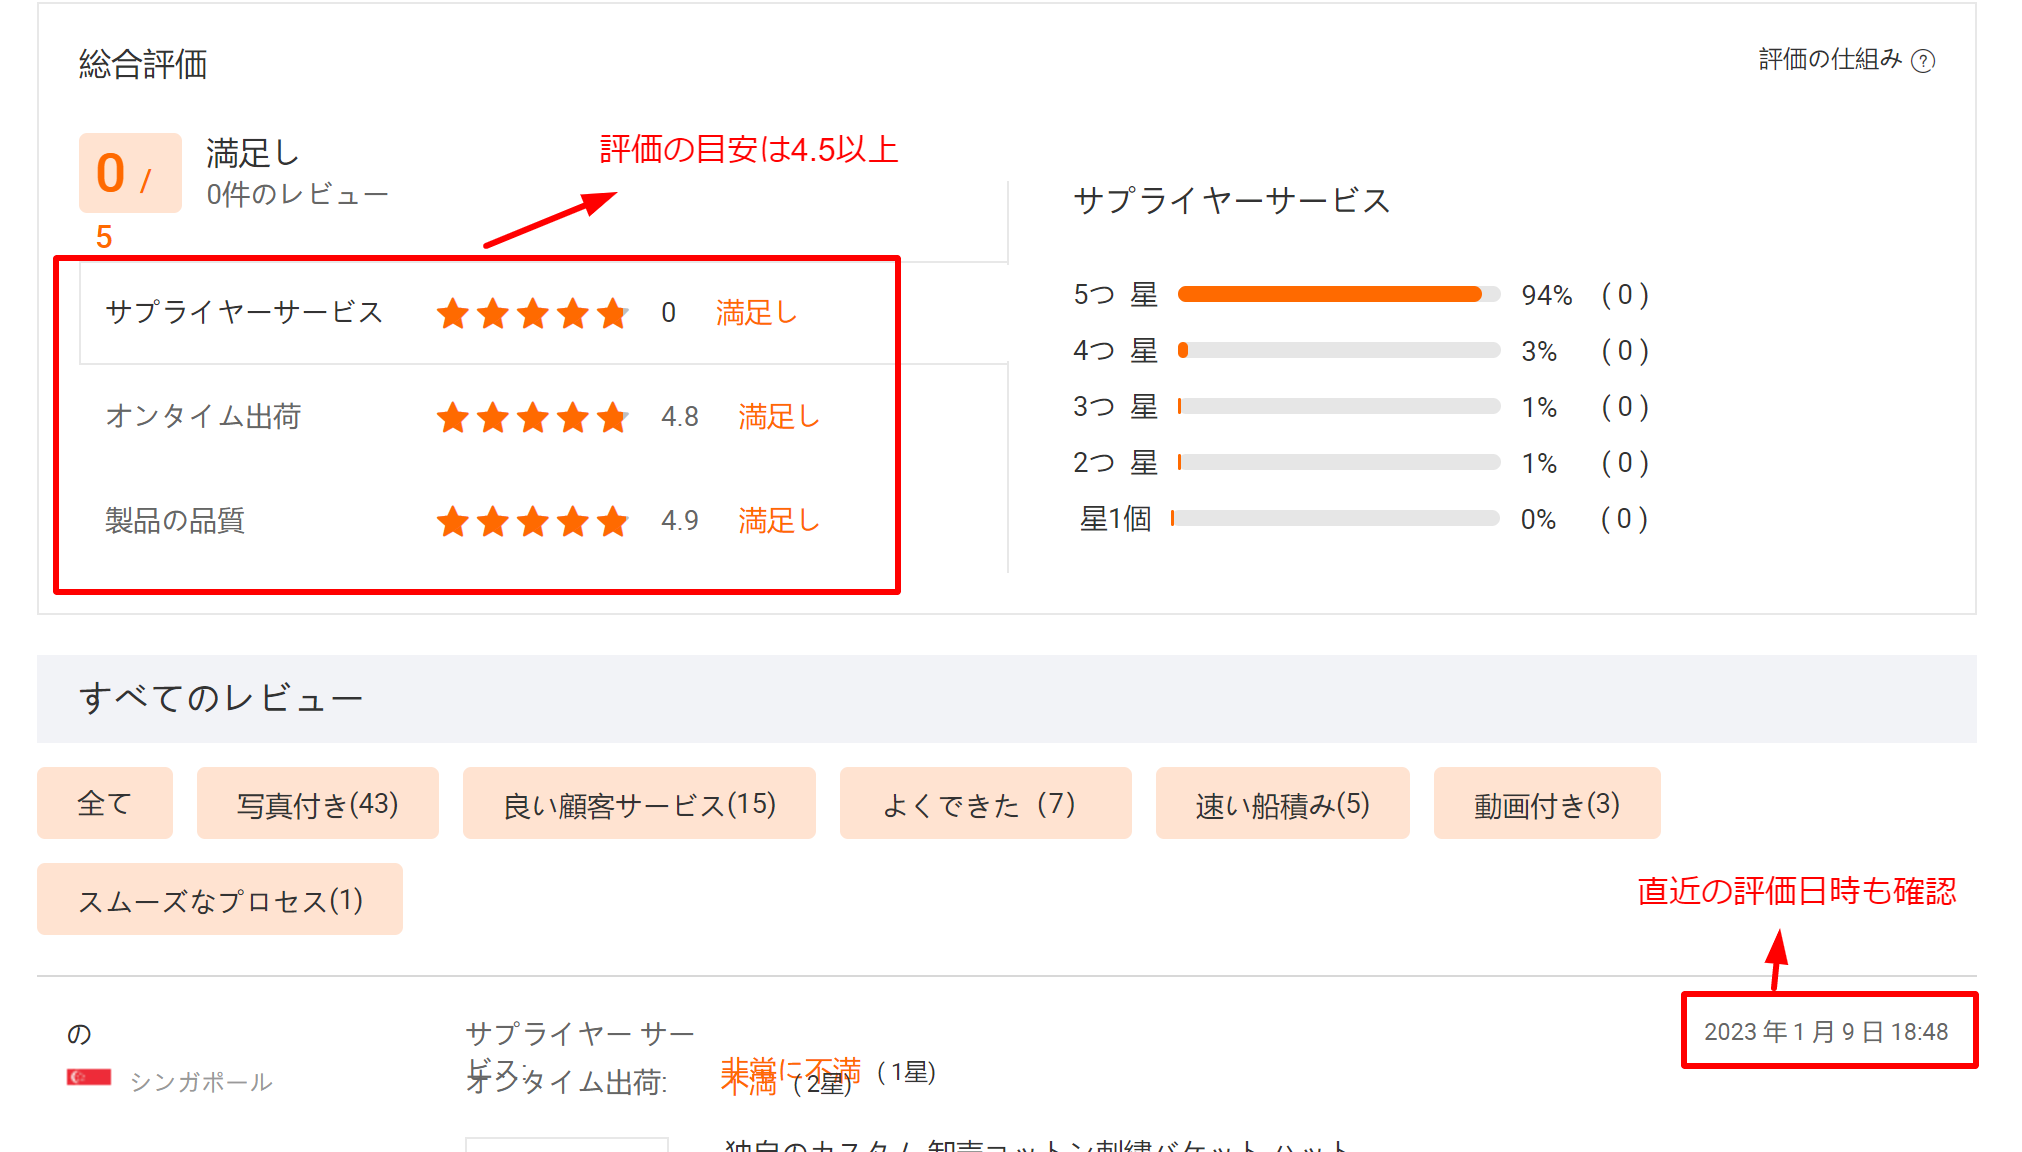This screenshot has height=1152, width=2022.
Task: Select the 全て review filter
Action: coord(104,803)
